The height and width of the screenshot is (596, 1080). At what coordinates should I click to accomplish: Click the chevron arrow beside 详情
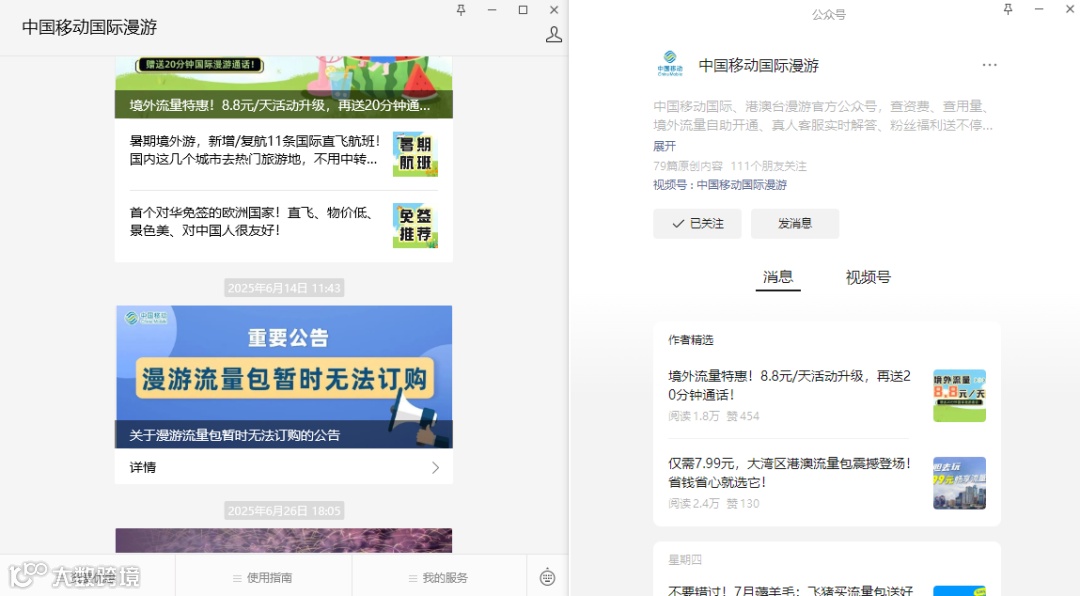[x=435, y=468]
